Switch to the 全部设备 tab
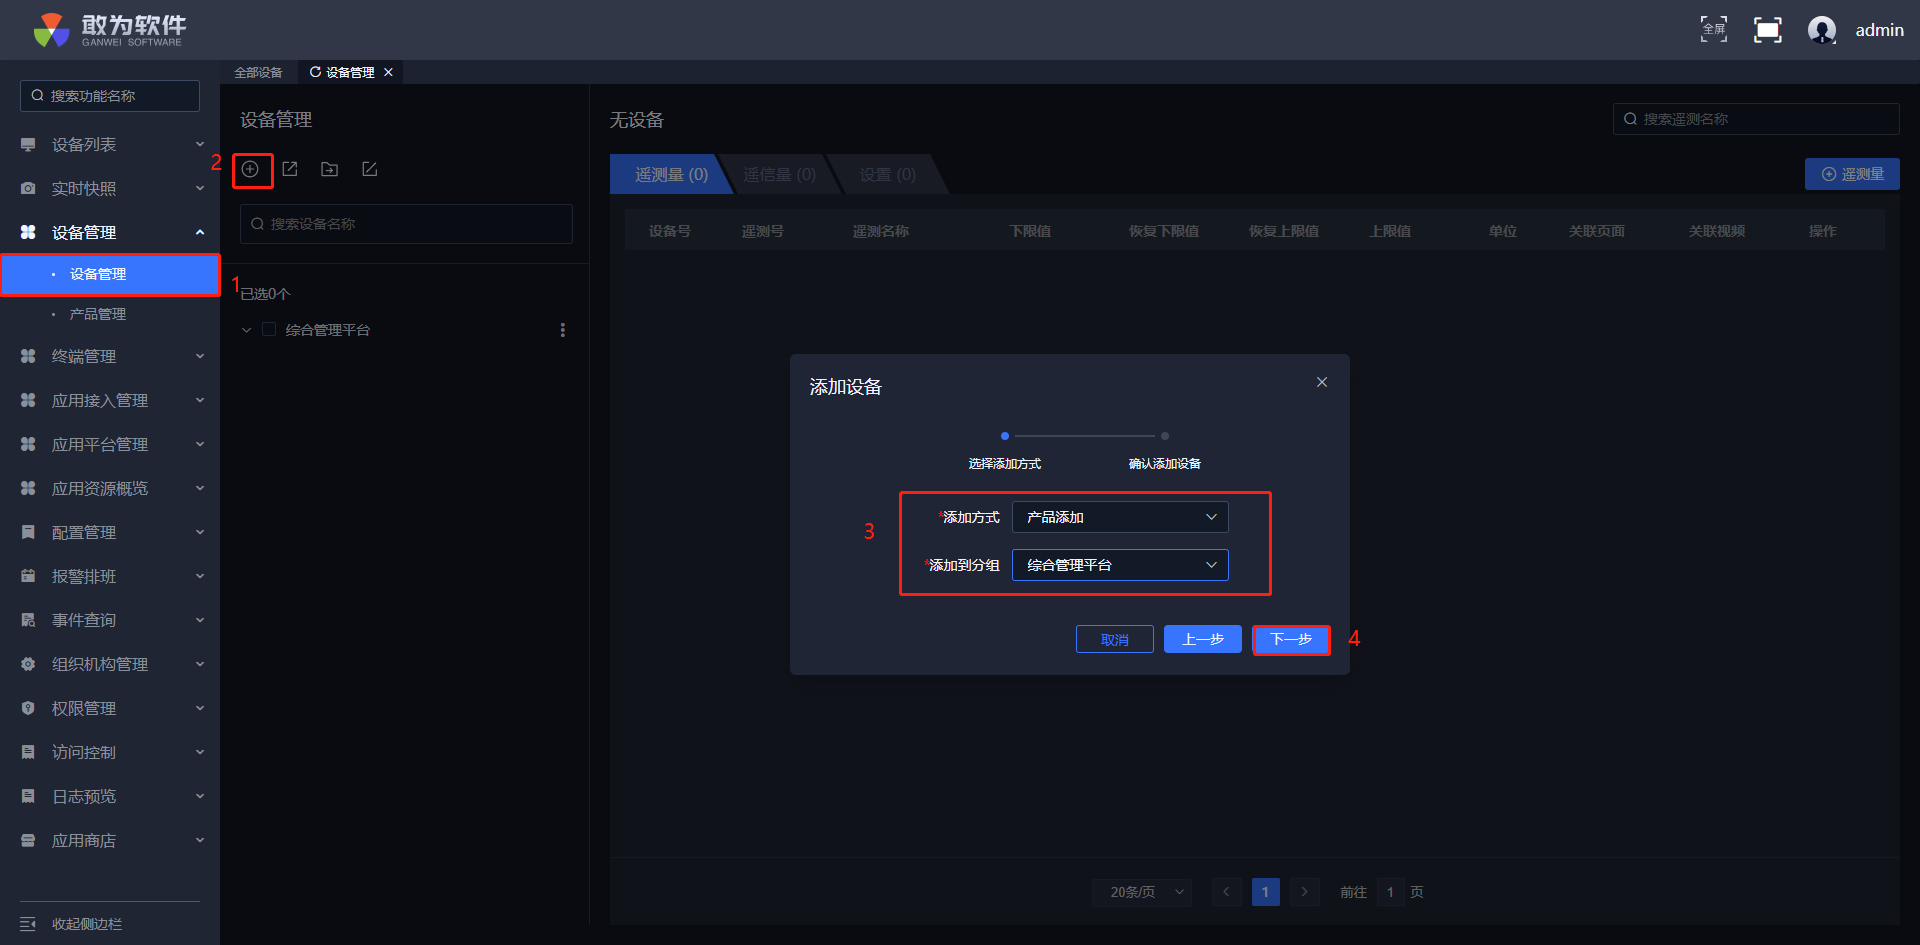The image size is (1920, 945). (x=258, y=72)
